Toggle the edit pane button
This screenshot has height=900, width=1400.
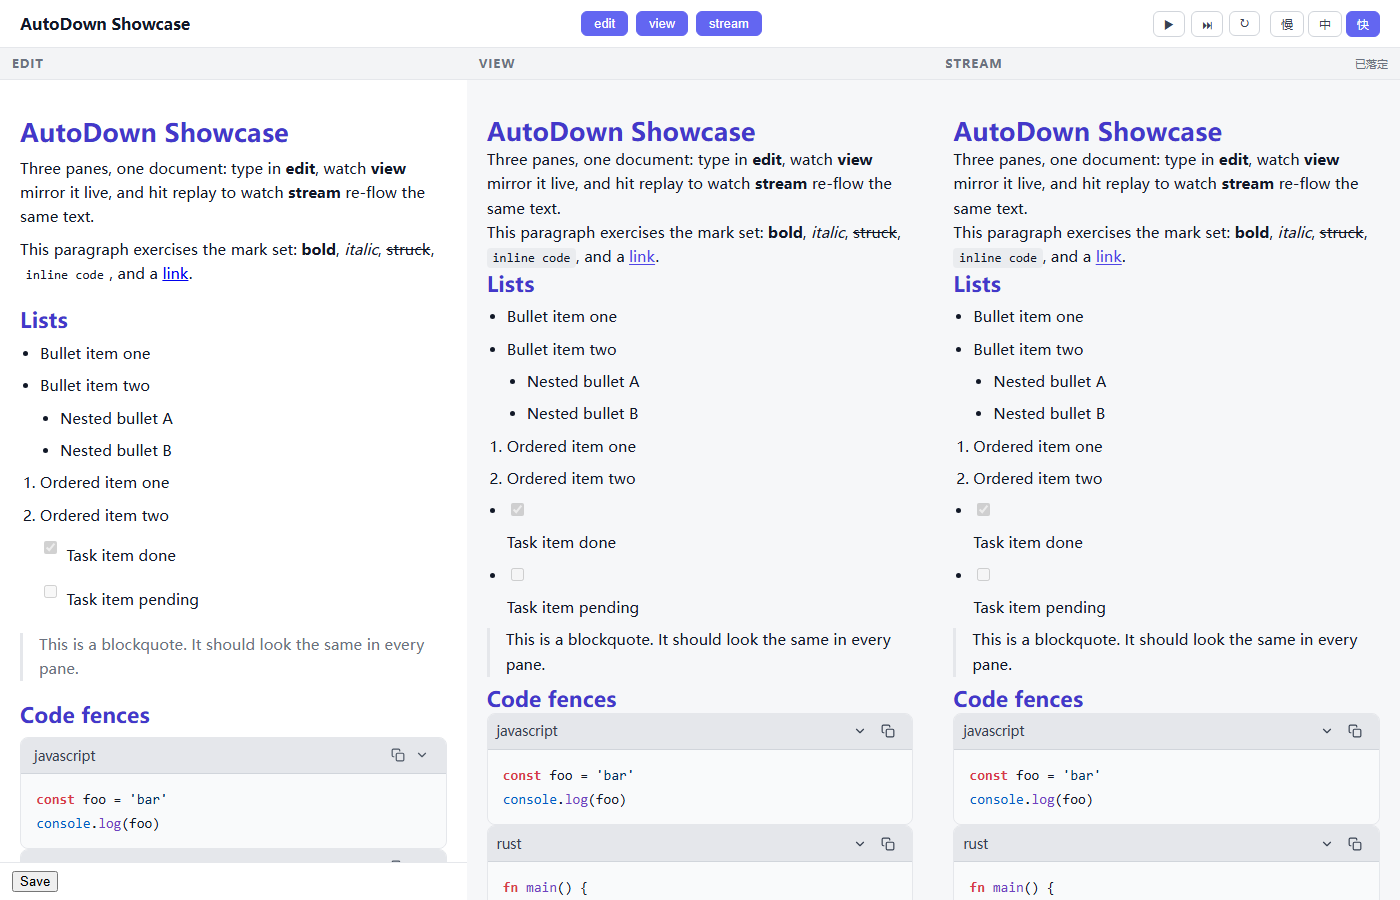coord(605,24)
